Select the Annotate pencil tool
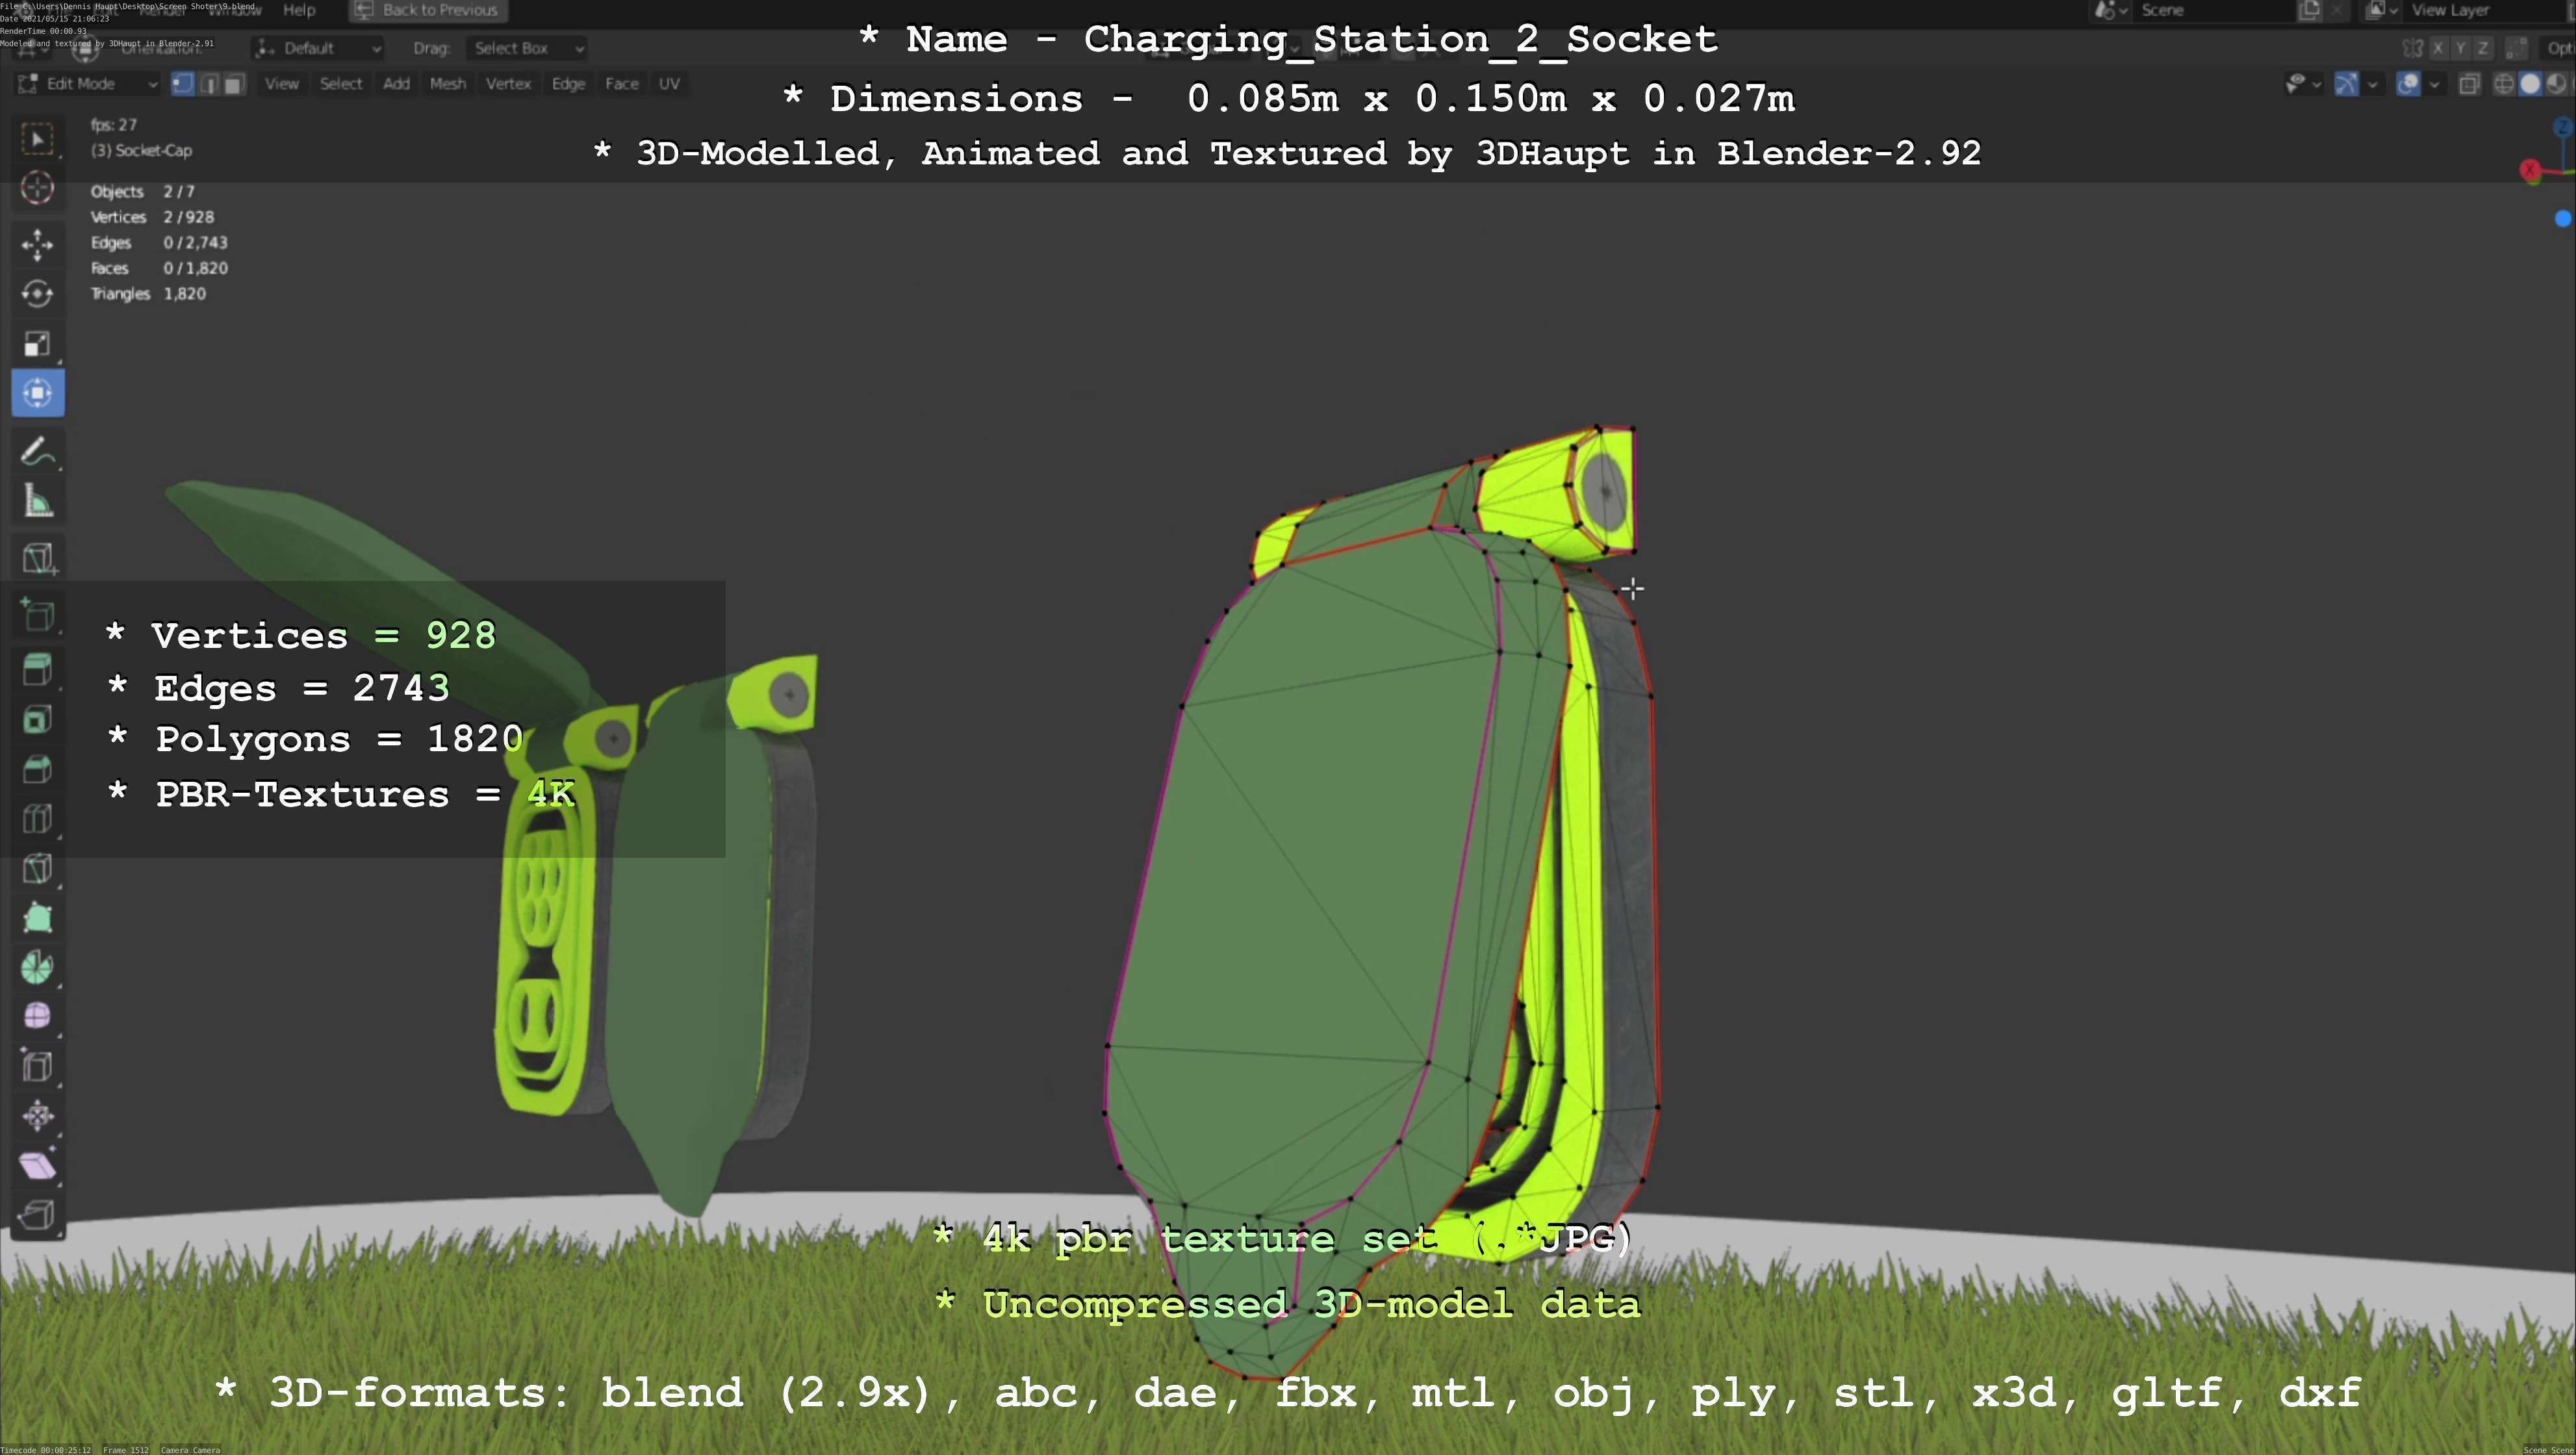This screenshot has width=2576, height=1455. click(x=37, y=451)
